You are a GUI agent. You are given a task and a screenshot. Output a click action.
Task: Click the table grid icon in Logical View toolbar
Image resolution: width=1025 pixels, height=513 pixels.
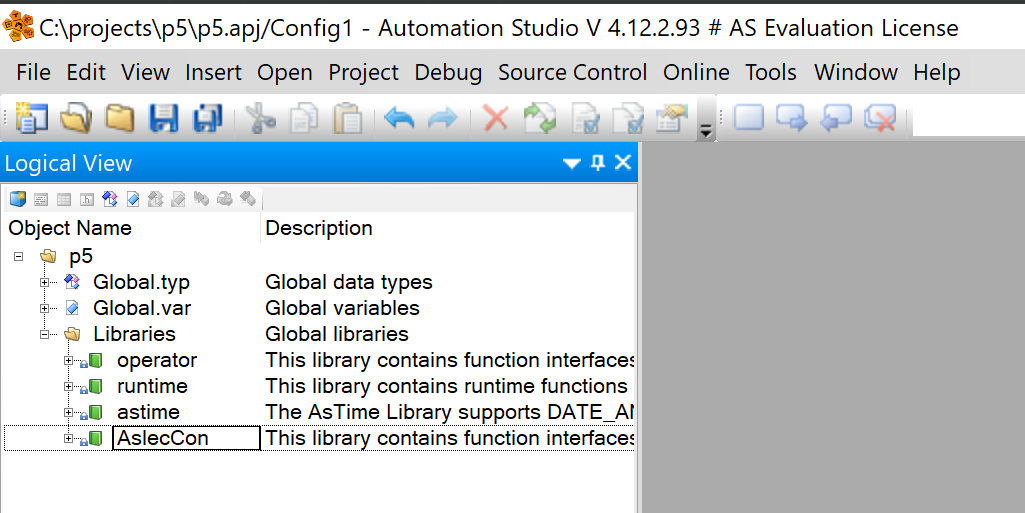coord(63,199)
